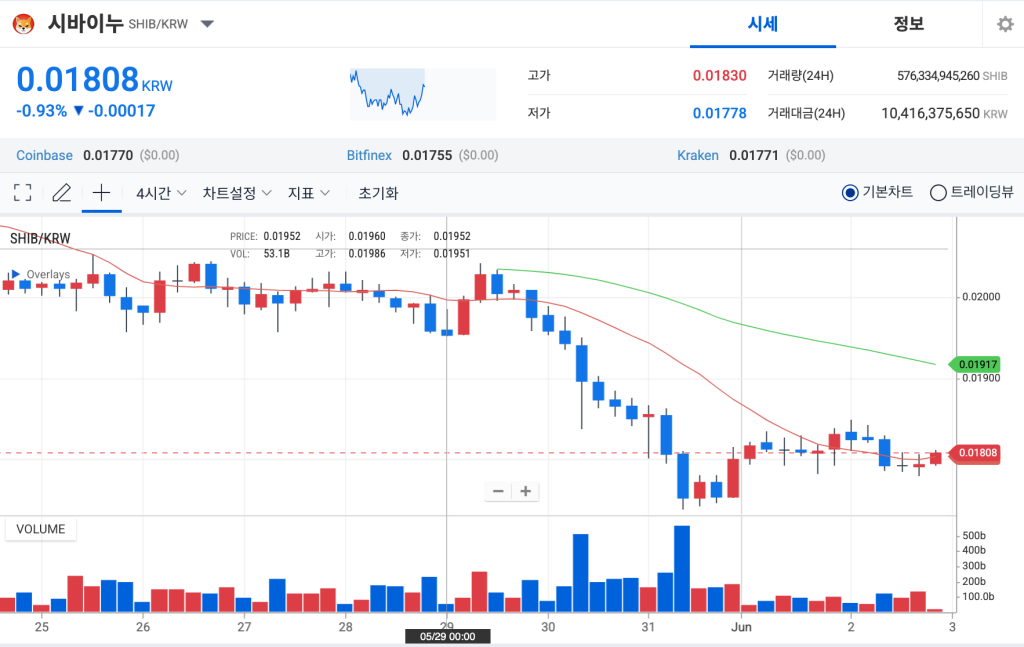Open SHIB/KRW market selector arrow
The width and height of the screenshot is (1024, 647).
pyautogui.click(x=207, y=24)
